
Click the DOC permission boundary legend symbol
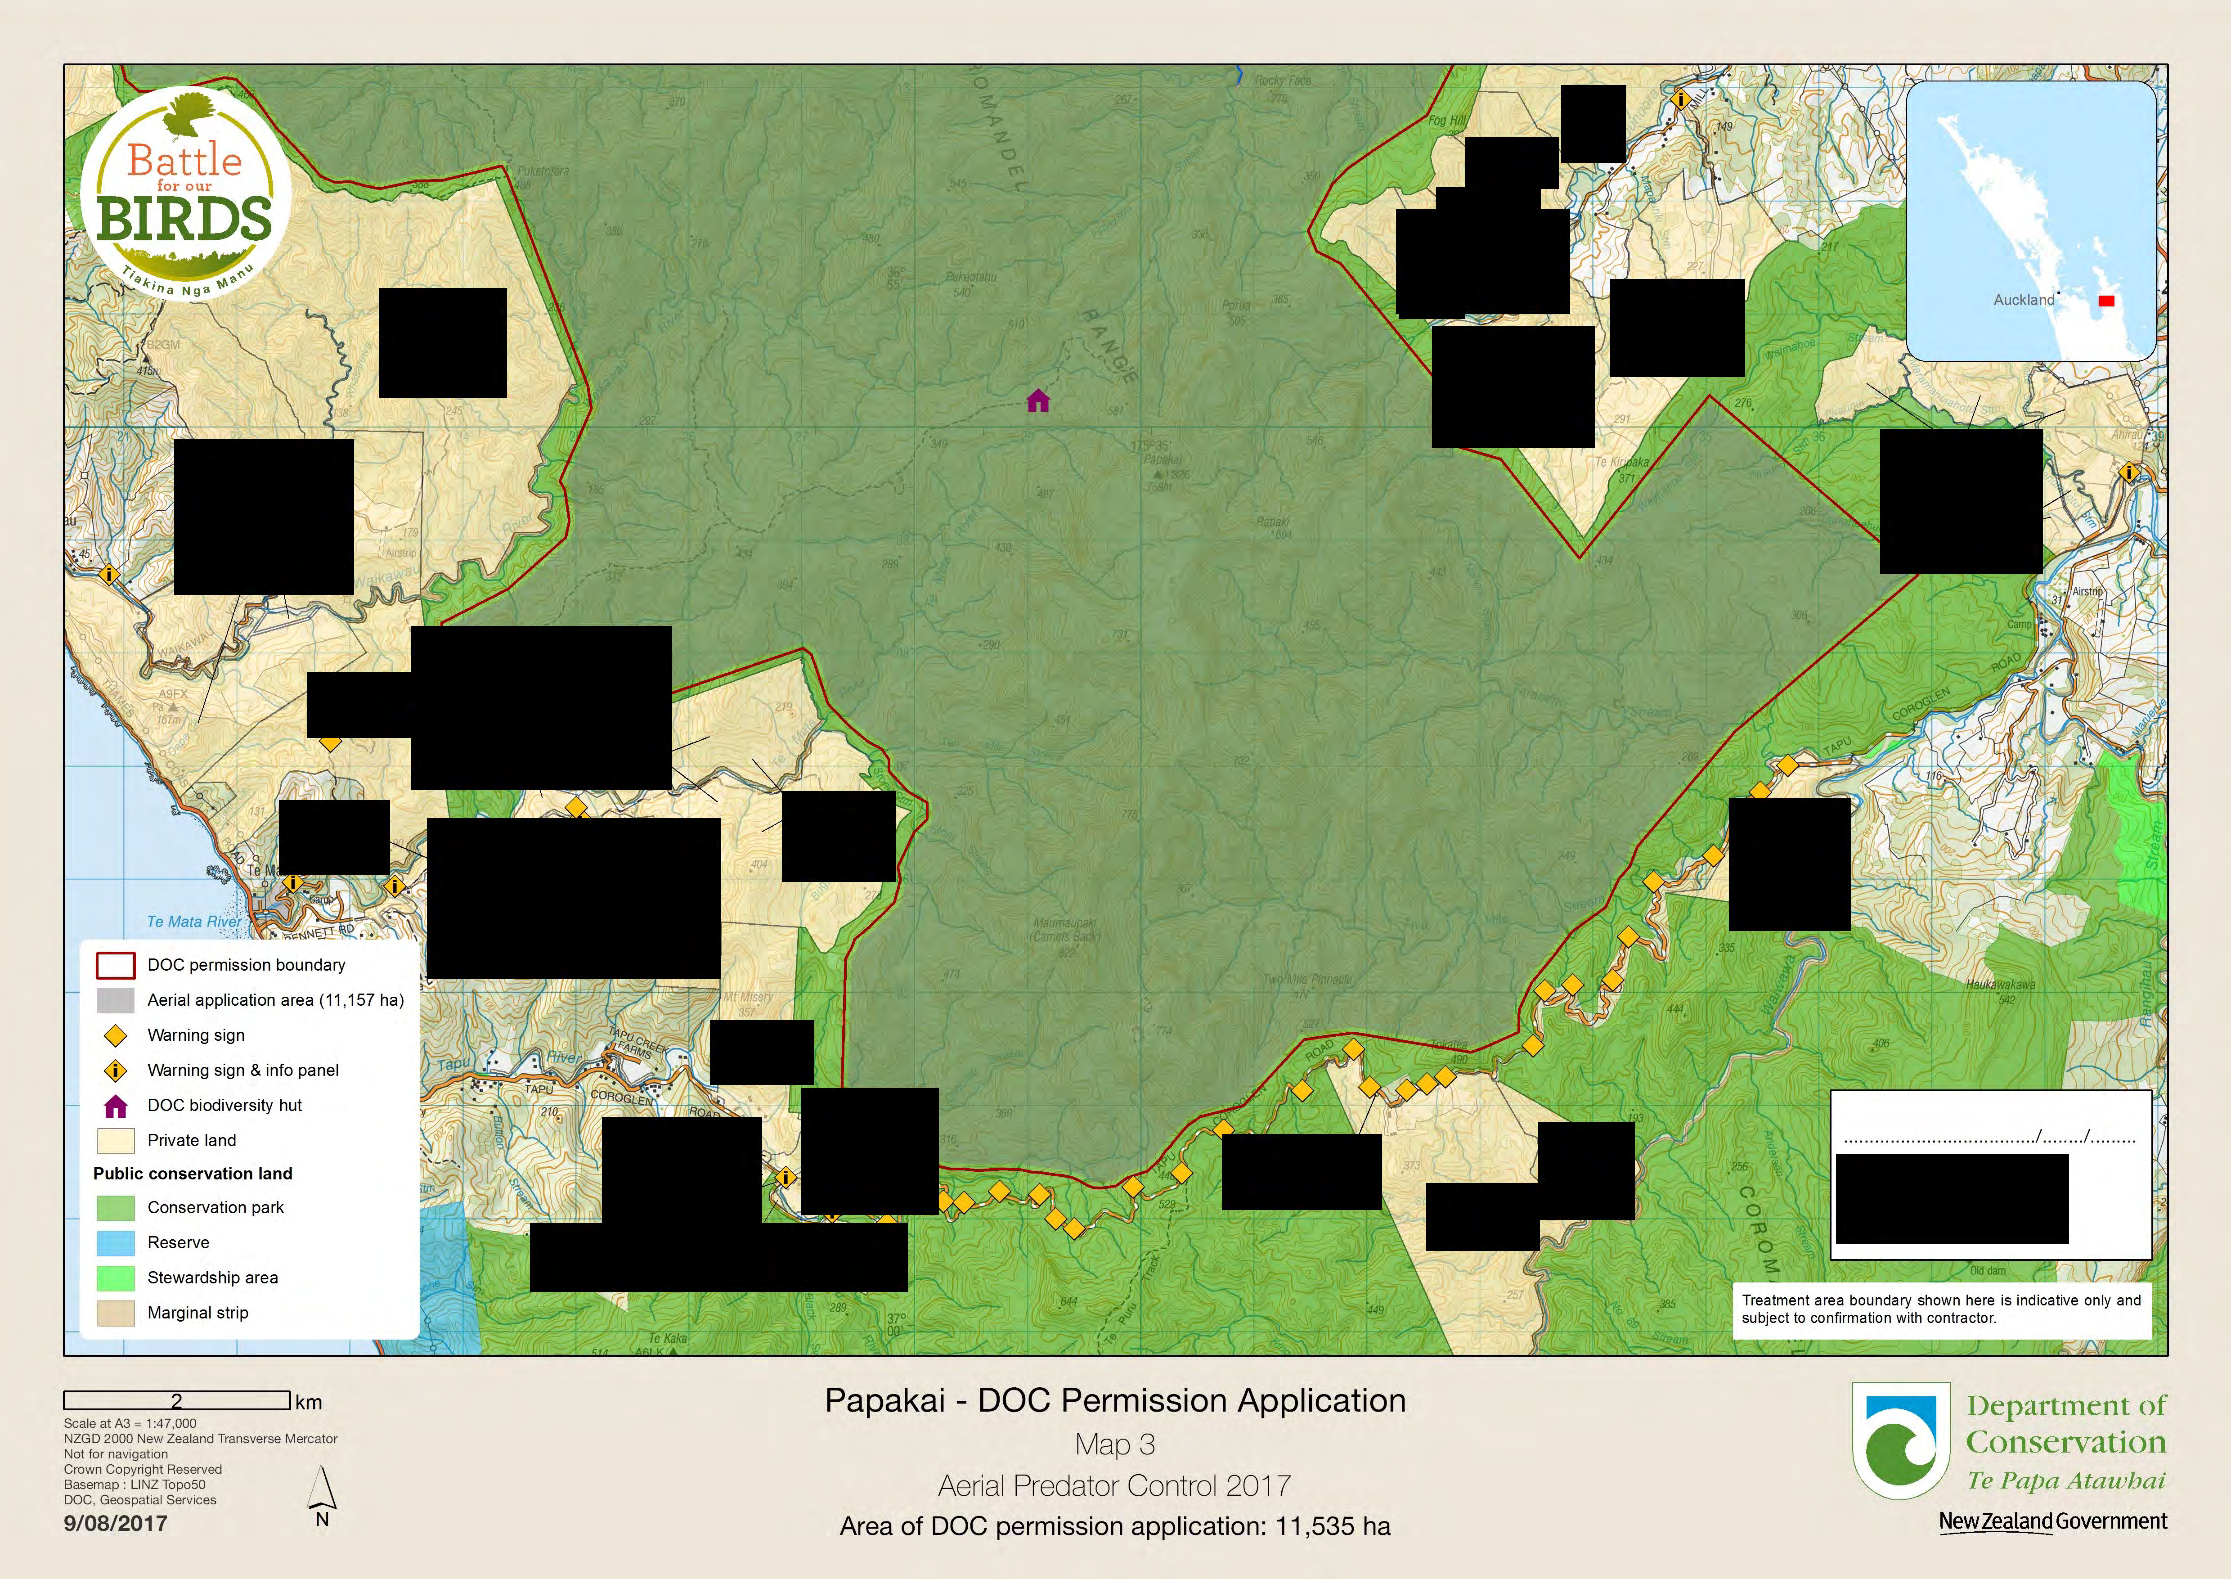pos(116,965)
